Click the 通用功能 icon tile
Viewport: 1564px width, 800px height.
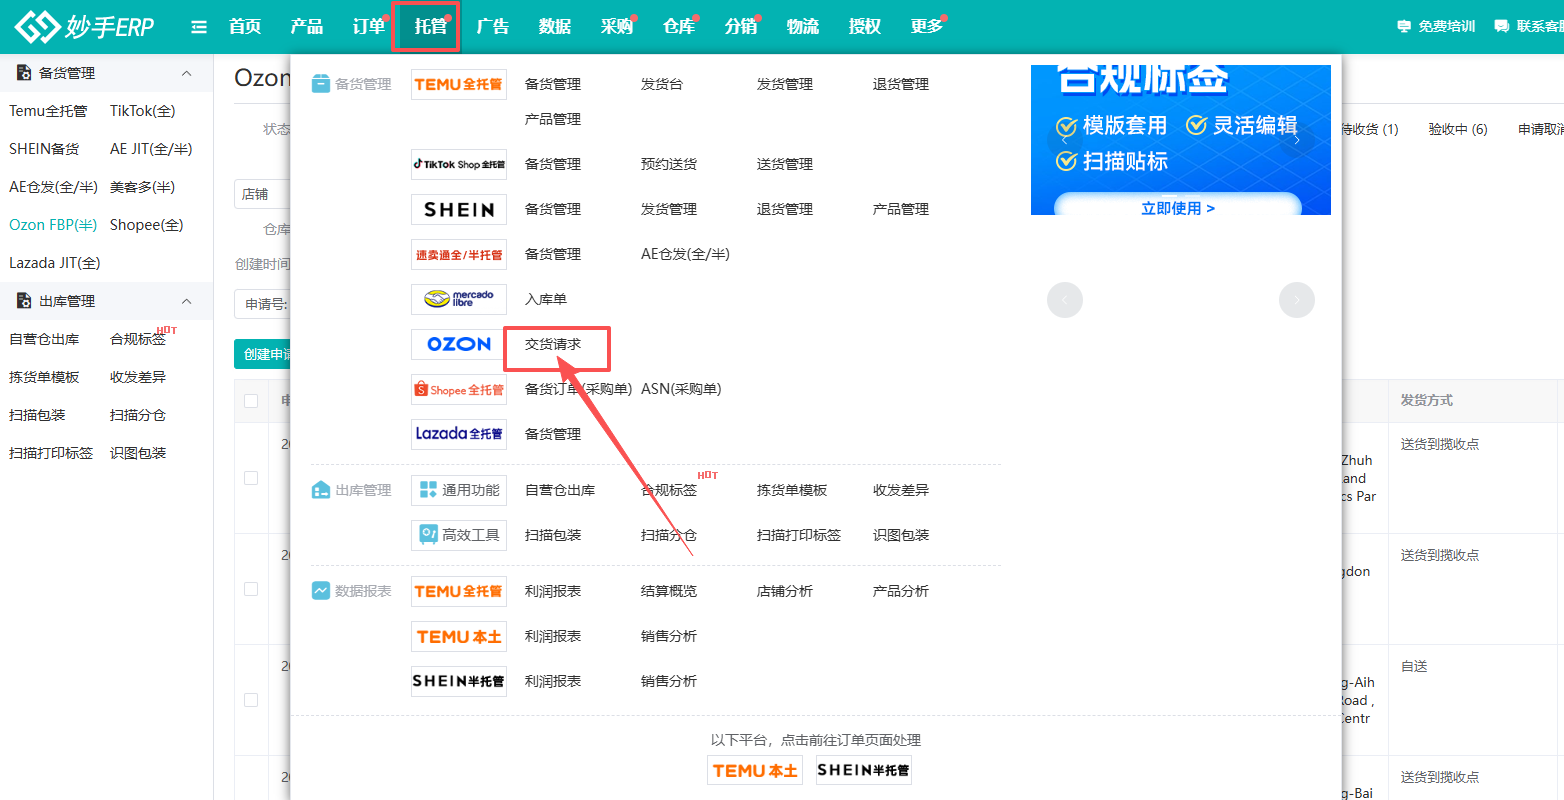click(x=459, y=490)
